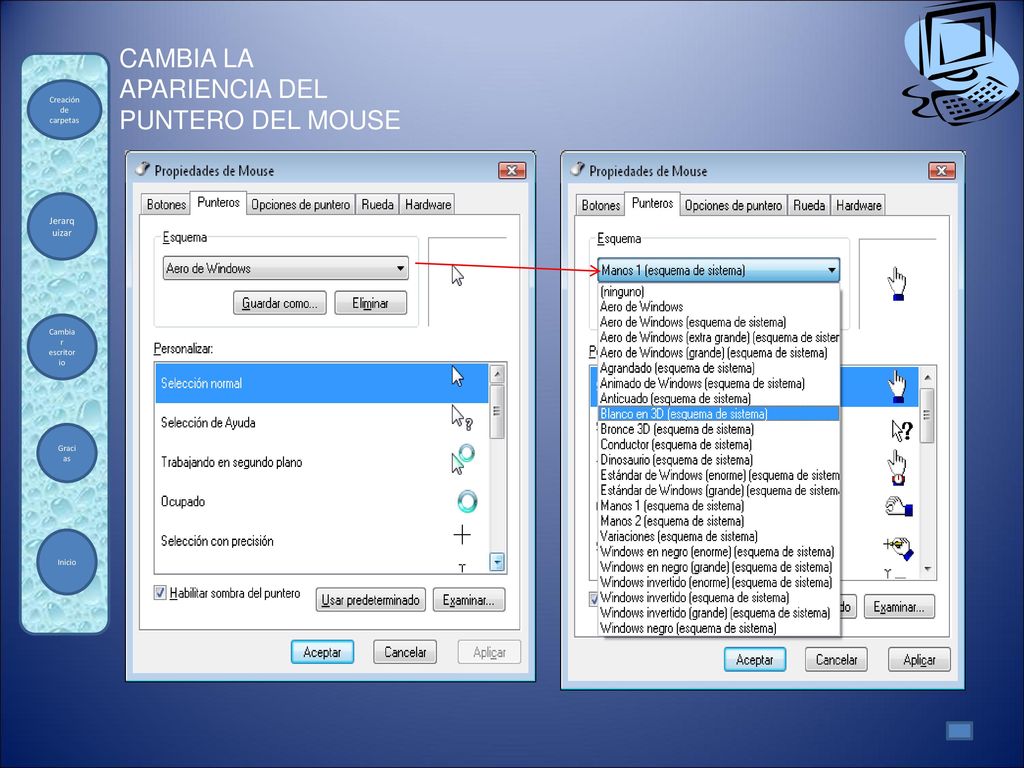Click Examinar button in left window
Image resolution: width=1024 pixels, height=768 pixels.
468,600
